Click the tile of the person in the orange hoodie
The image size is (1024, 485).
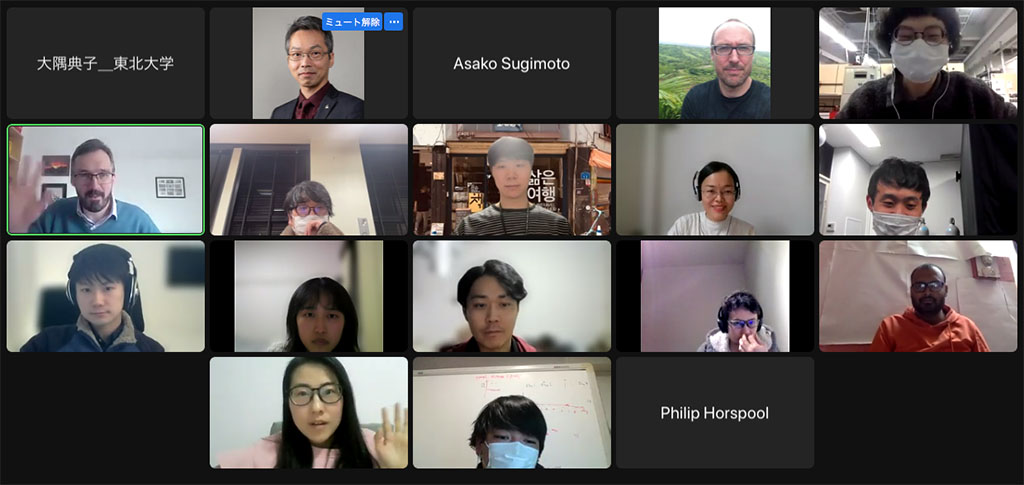click(x=918, y=296)
